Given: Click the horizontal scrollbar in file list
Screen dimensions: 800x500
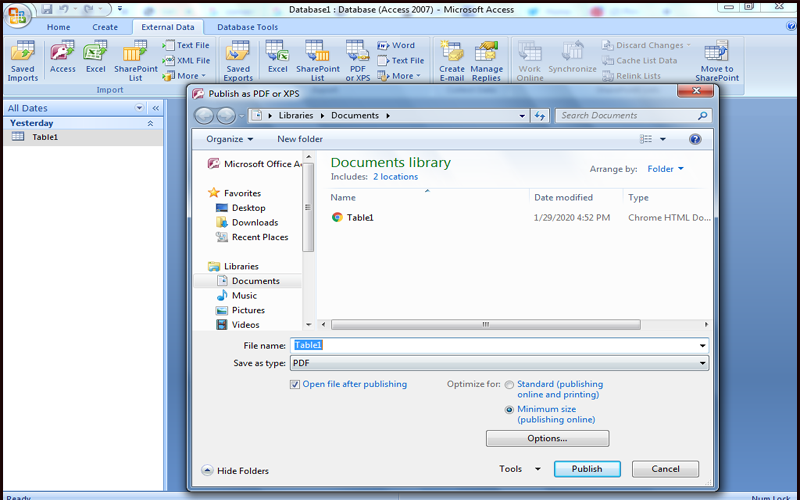Looking at the screenshot, I should (x=485, y=324).
